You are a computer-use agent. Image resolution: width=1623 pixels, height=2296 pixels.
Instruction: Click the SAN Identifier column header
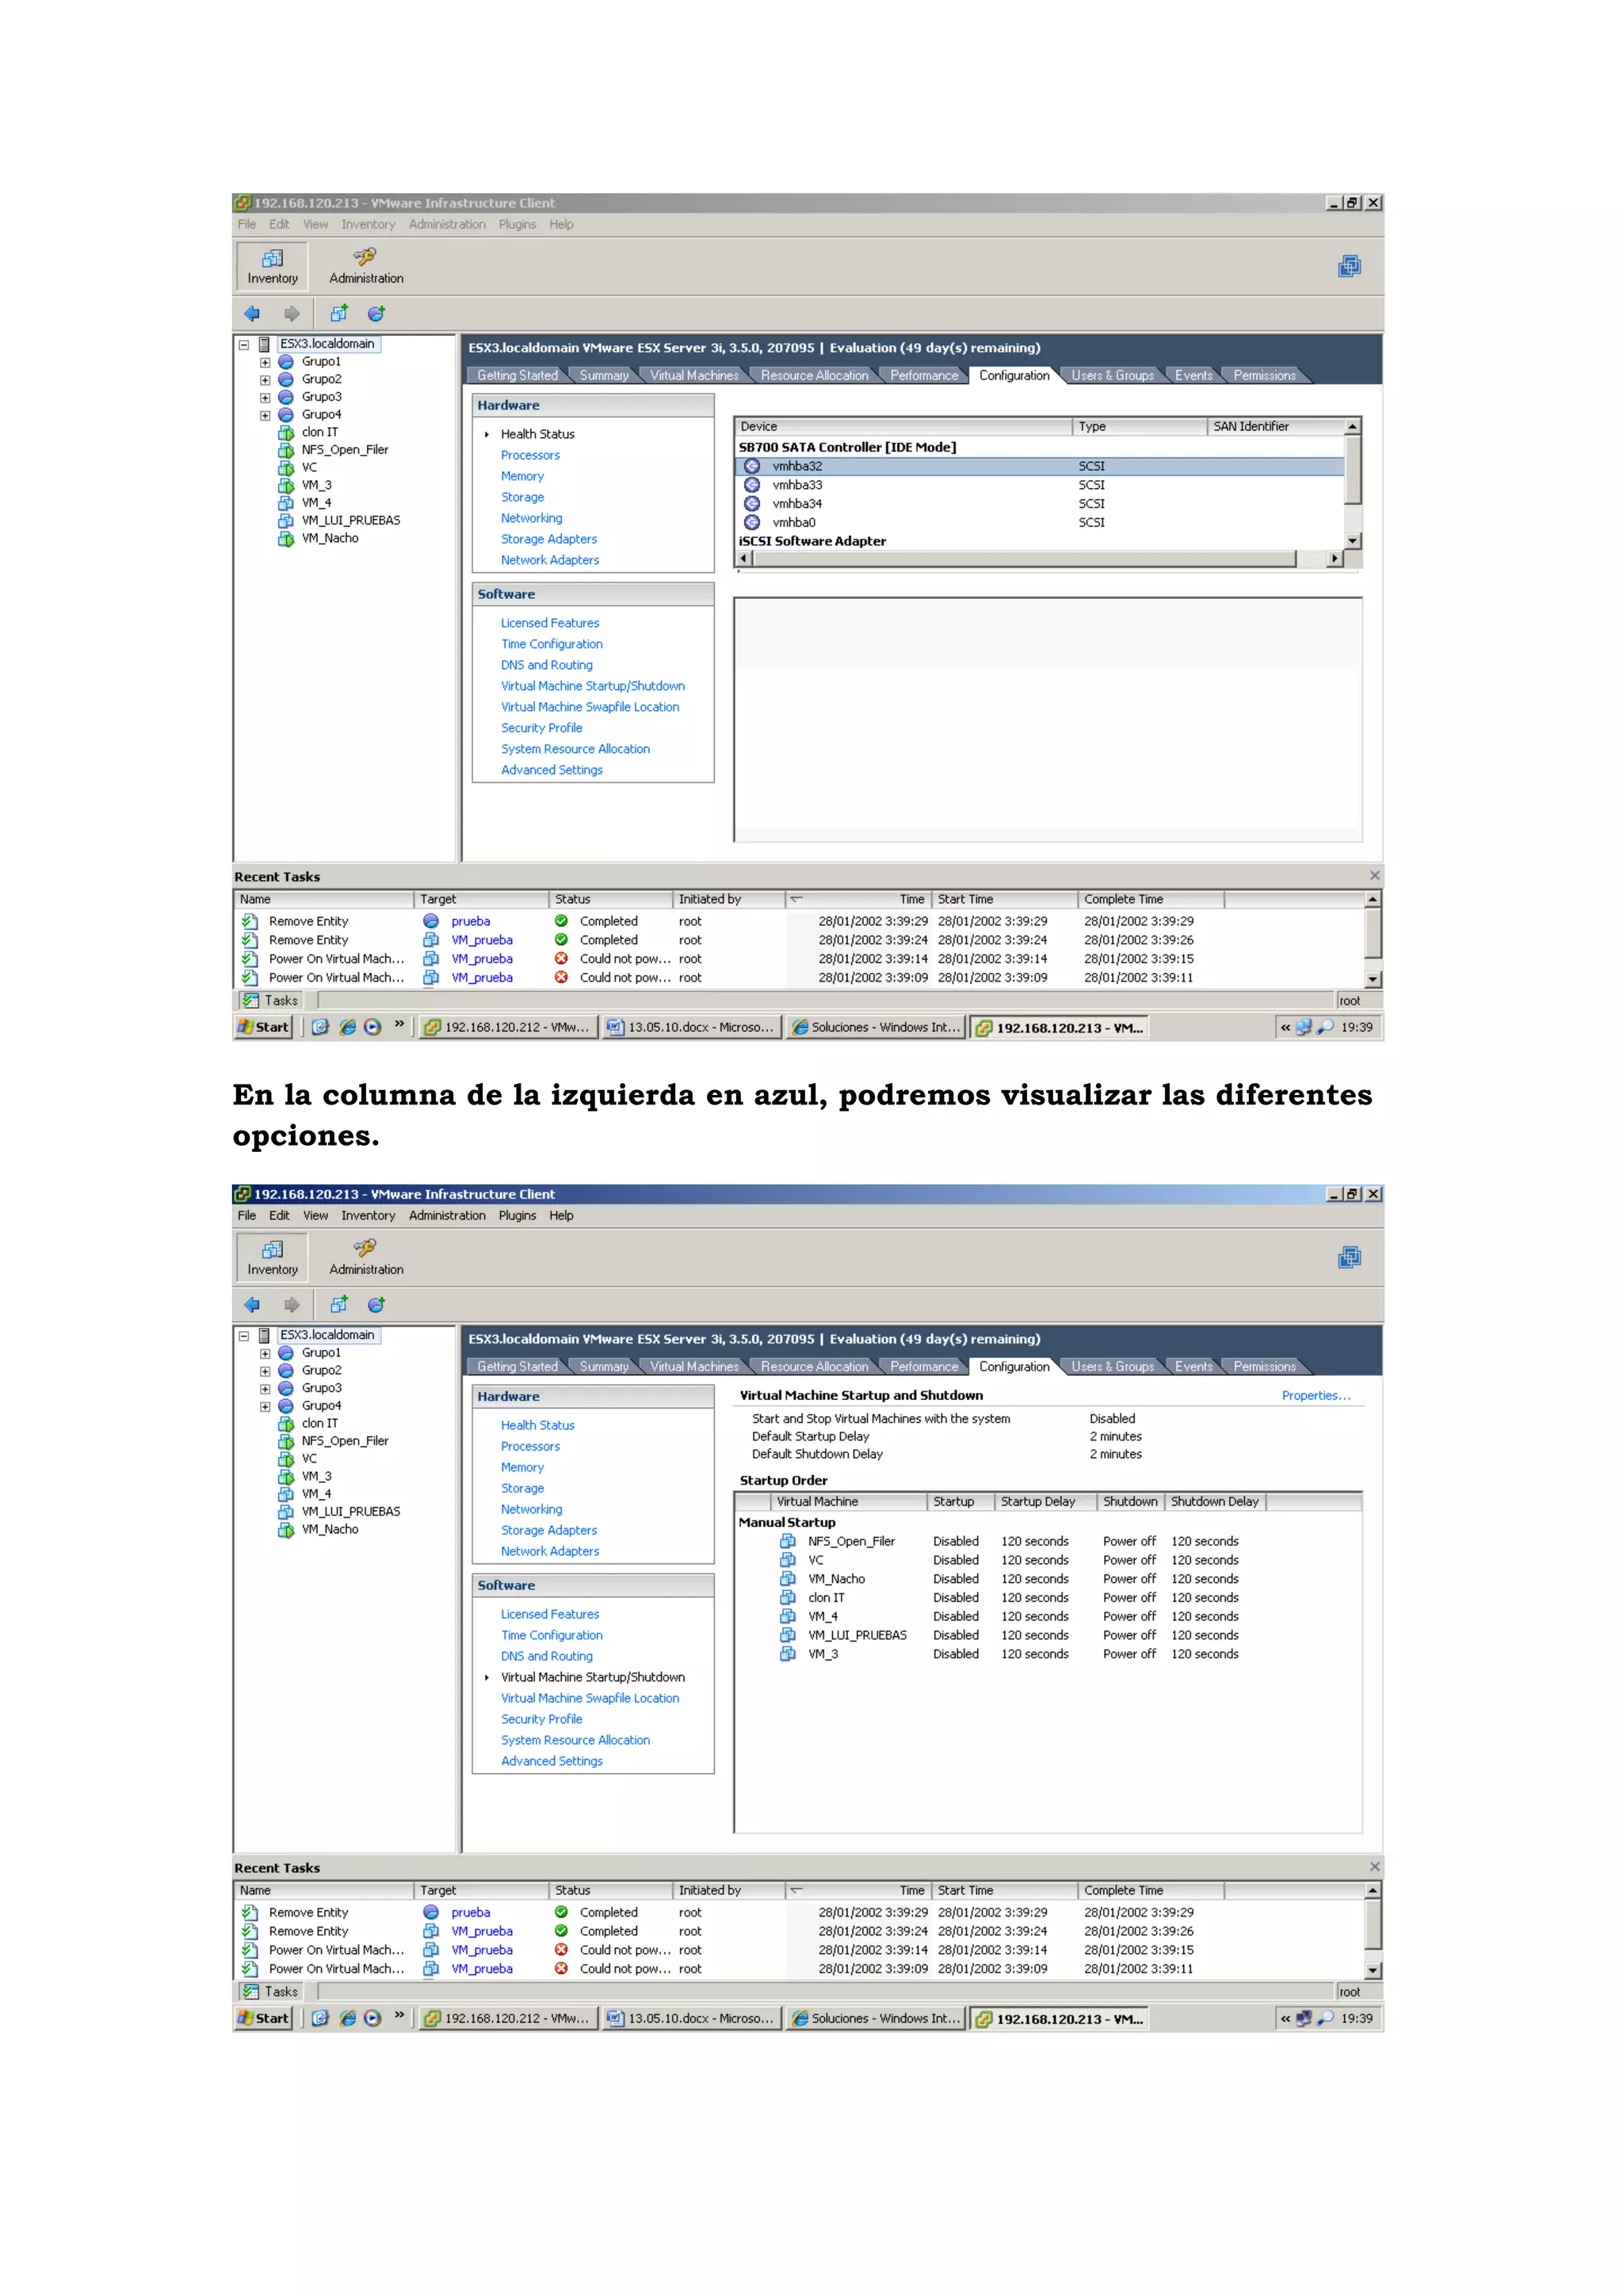click(x=1250, y=426)
